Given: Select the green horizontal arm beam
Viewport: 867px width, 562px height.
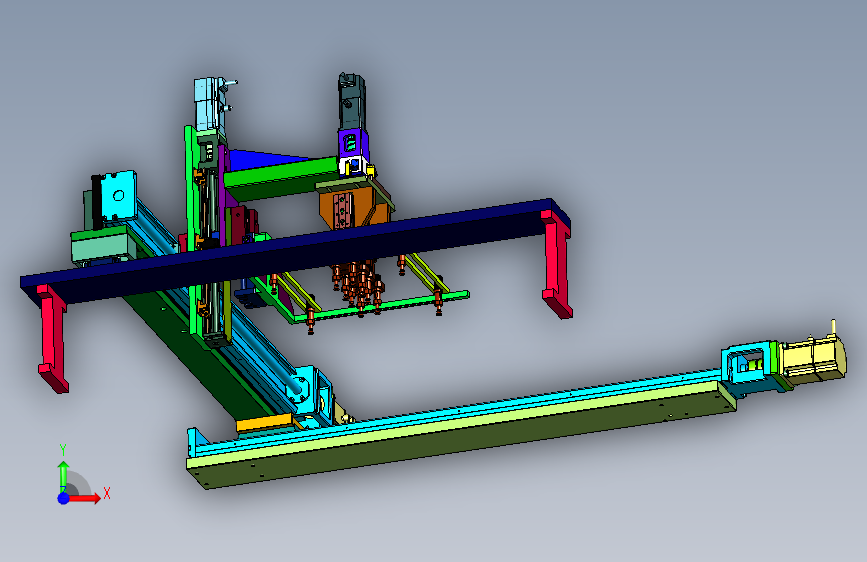Looking at the screenshot, I should [280, 179].
